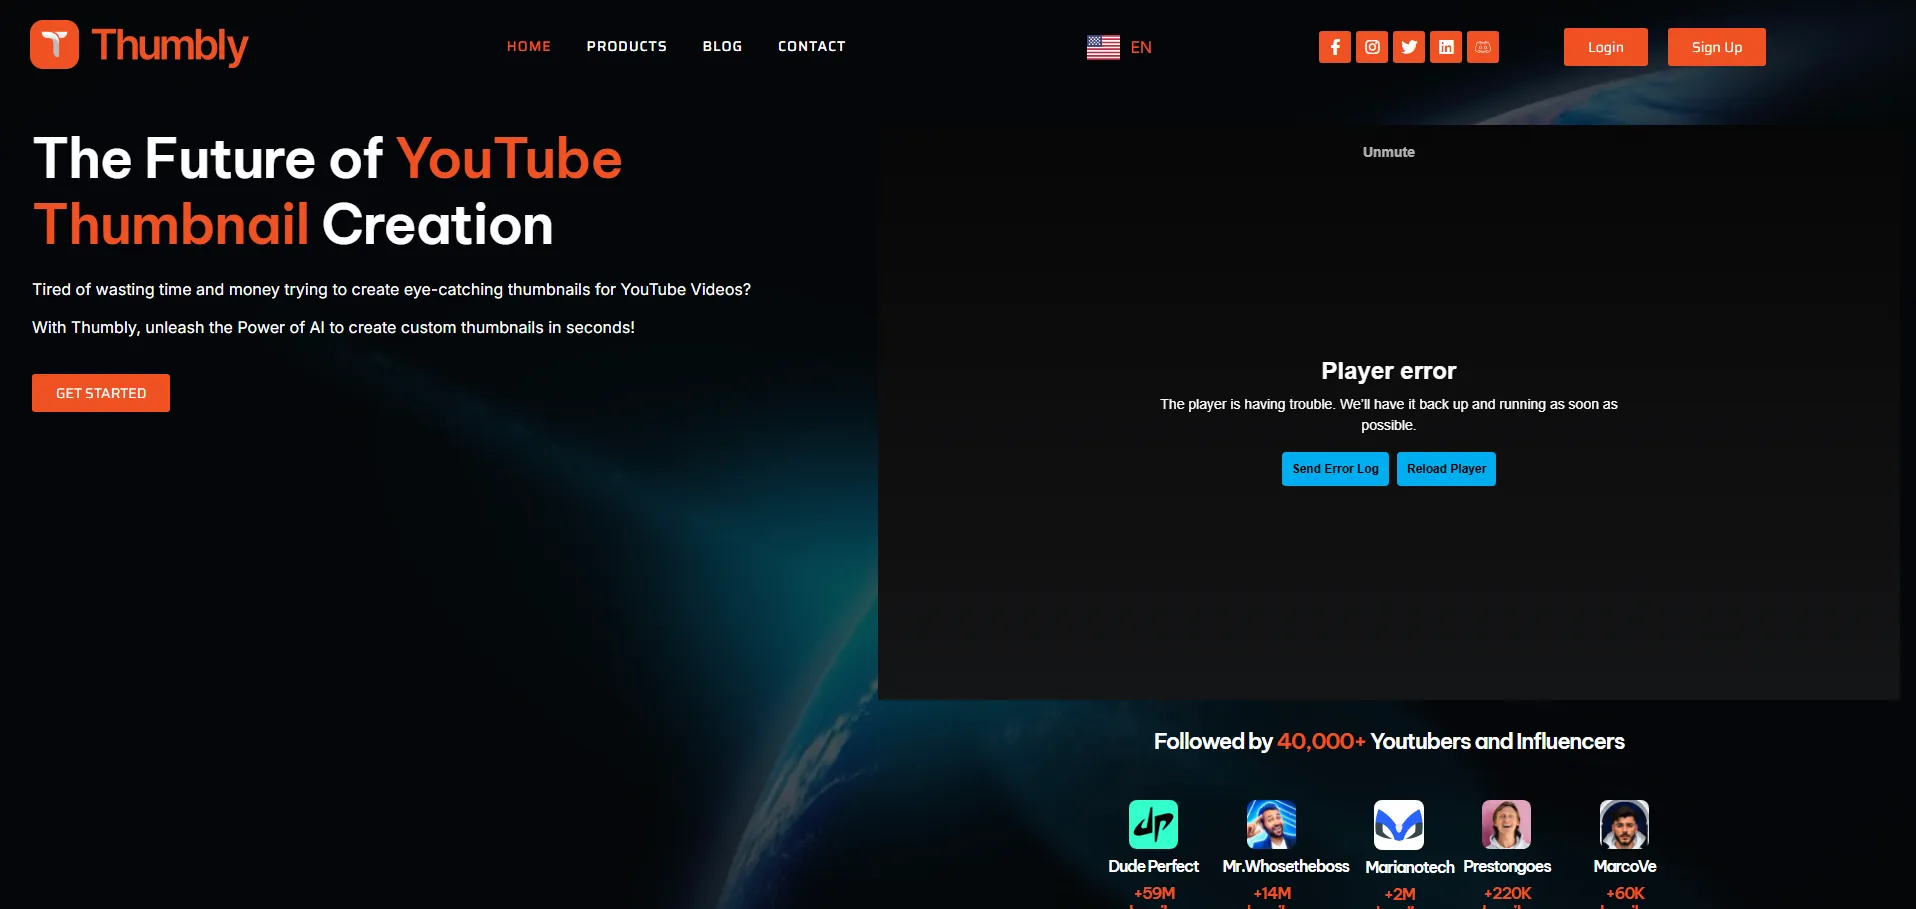This screenshot has height=909, width=1916.
Task: Open the Thumbly Facebook page icon
Action: point(1334,47)
